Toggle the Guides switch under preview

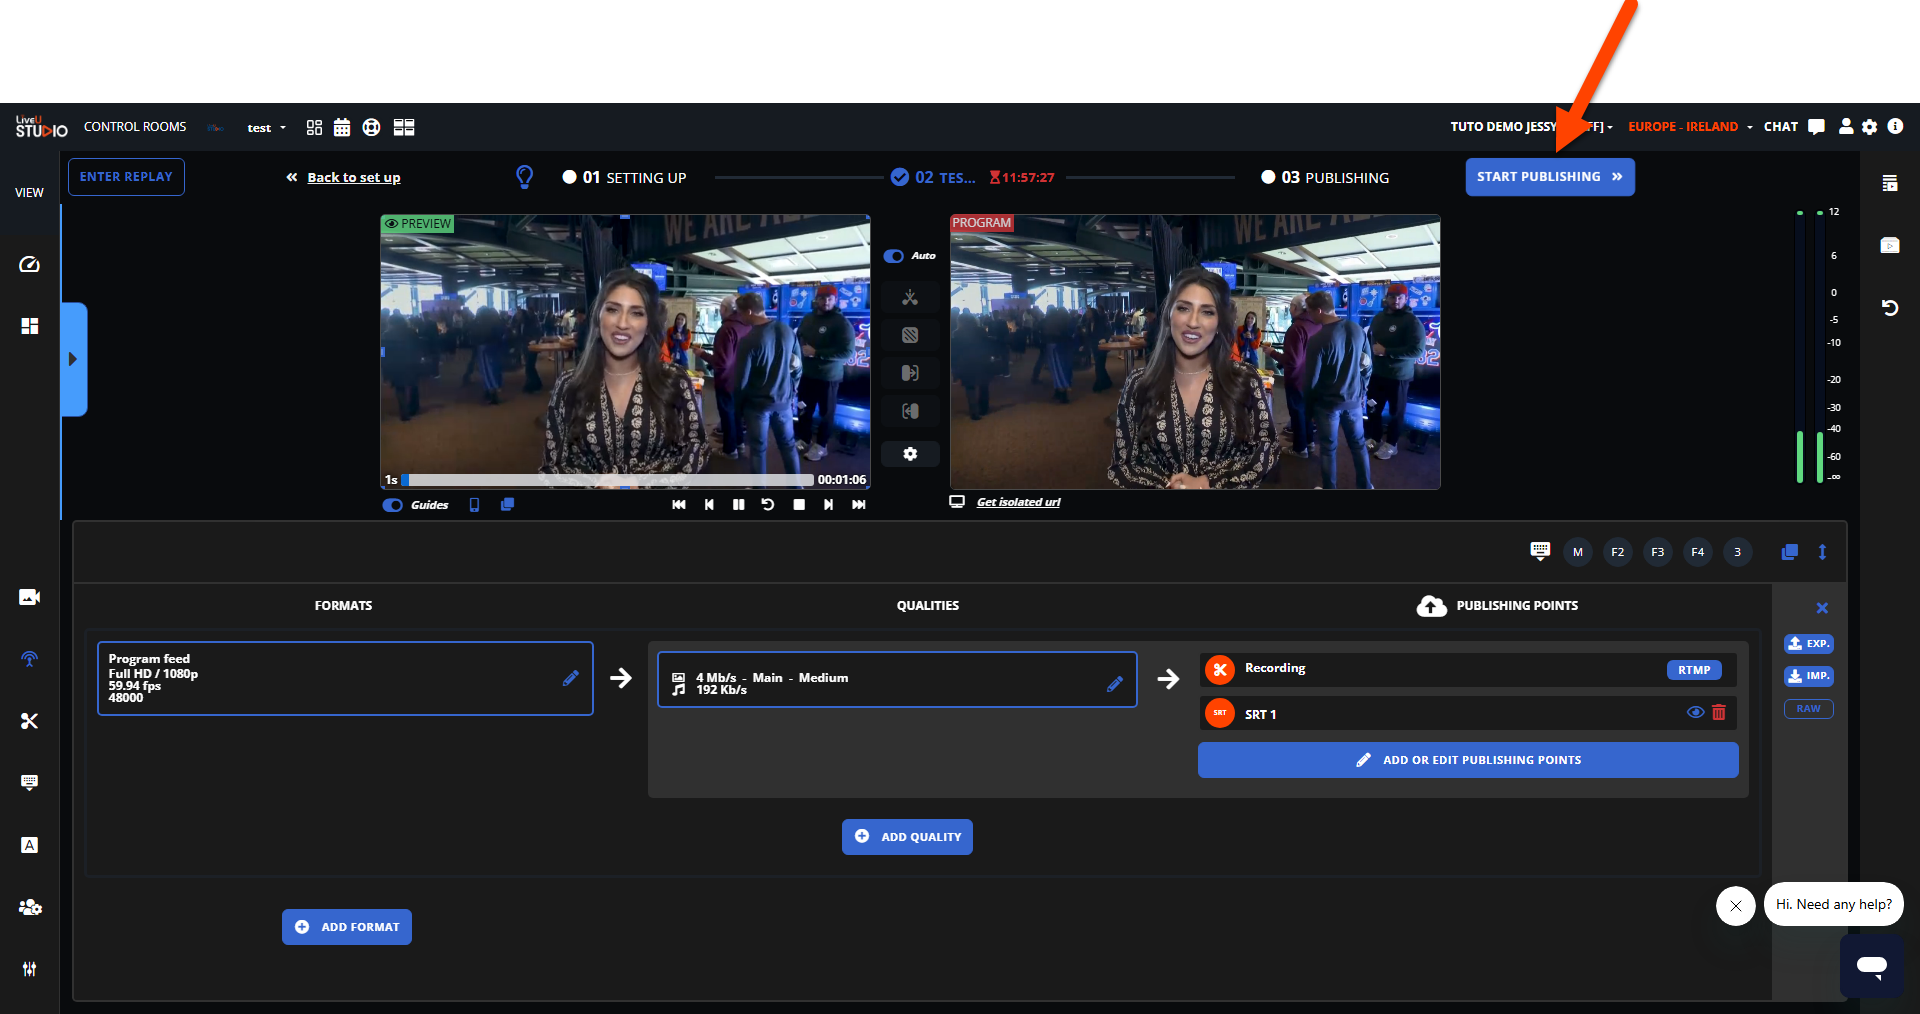(393, 505)
